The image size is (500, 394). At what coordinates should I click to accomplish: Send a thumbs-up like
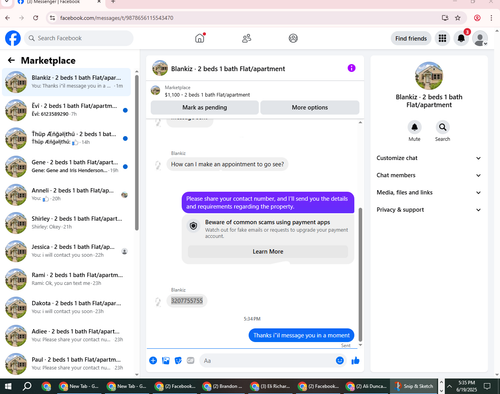pos(355,360)
